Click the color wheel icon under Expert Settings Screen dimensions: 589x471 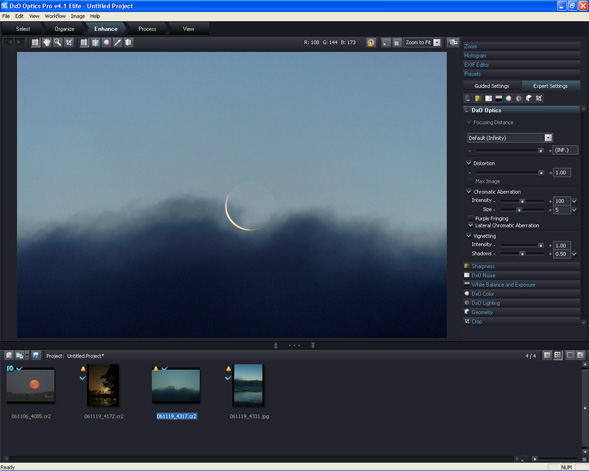coord(508,98)
